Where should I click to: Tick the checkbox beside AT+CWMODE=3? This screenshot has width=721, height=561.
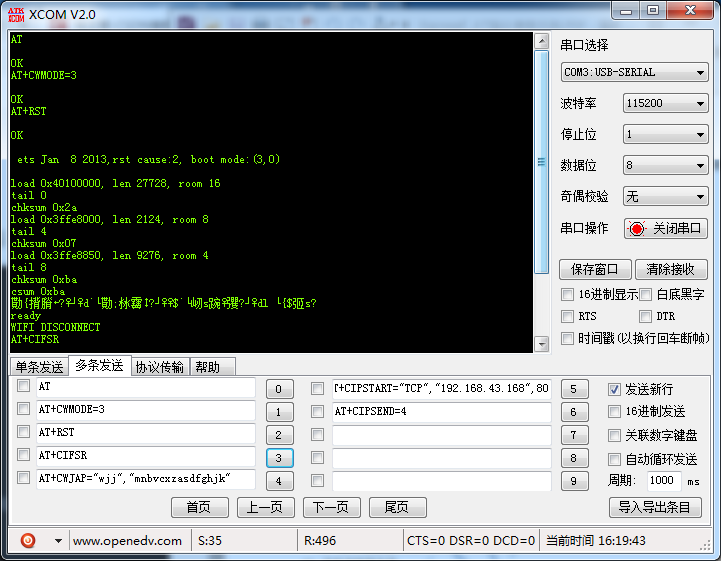[x=23, y=408]
